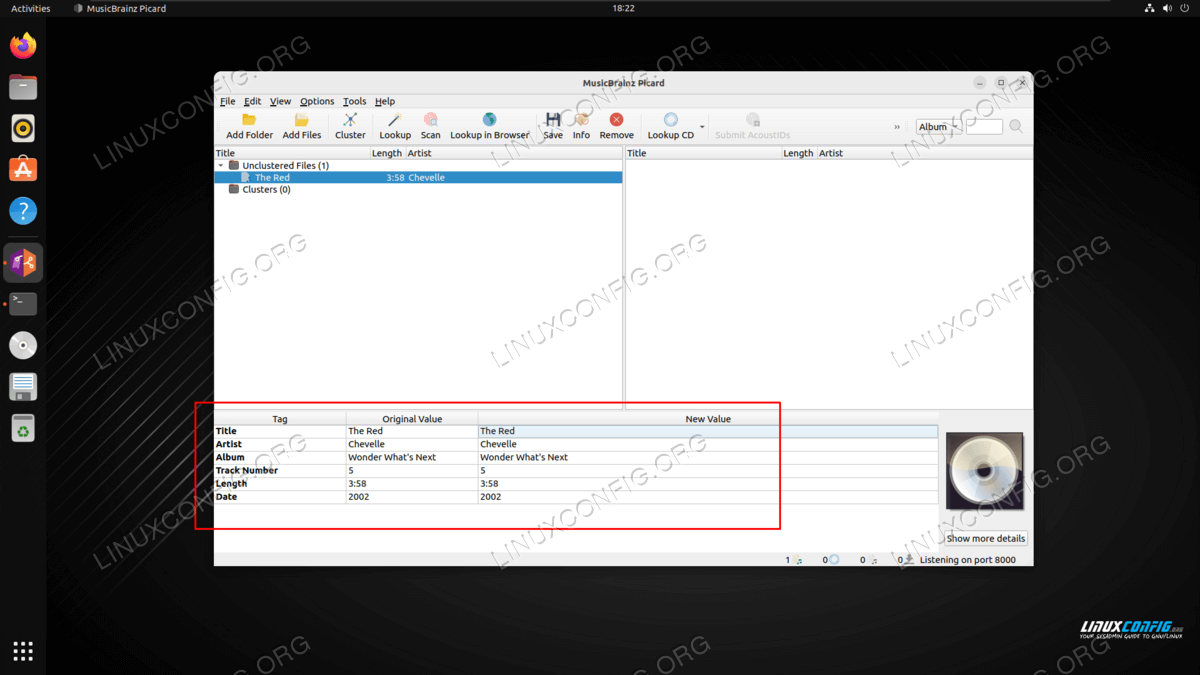Open the Album search type combo box
The image size is (1200, 675).
[x=938, y=127]
